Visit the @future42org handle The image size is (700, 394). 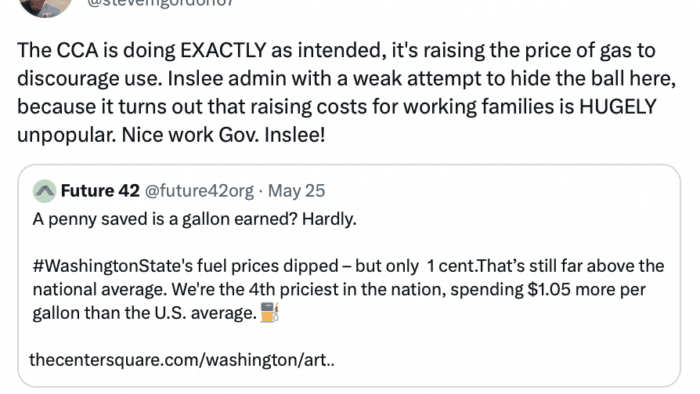[x=200, y=191]
